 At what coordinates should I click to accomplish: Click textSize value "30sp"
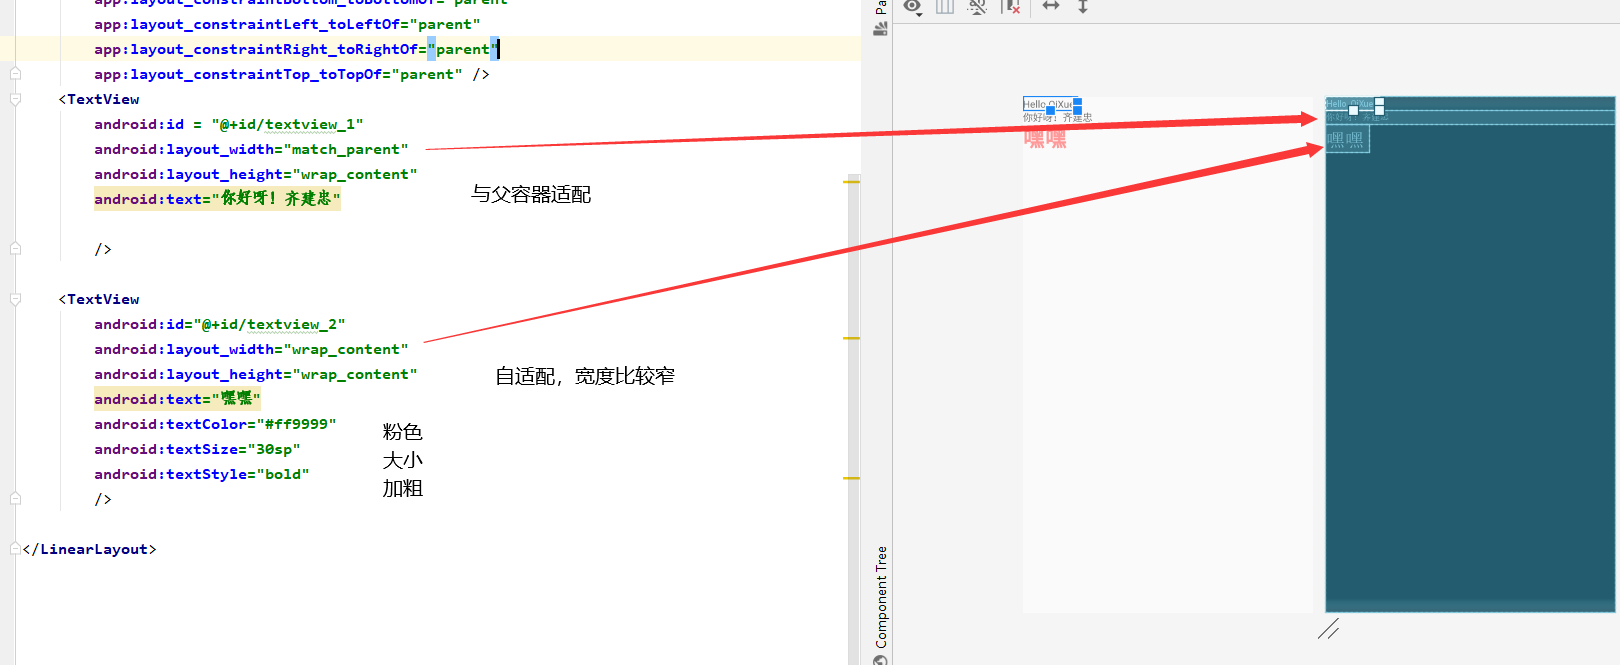pos(274,449)
